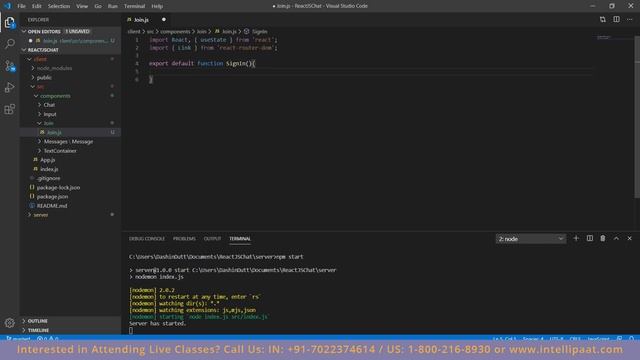Open the Manage gear menu
The height and width of the screenshot is (360, 640).
pyautogui.click(x=10, y=323)
